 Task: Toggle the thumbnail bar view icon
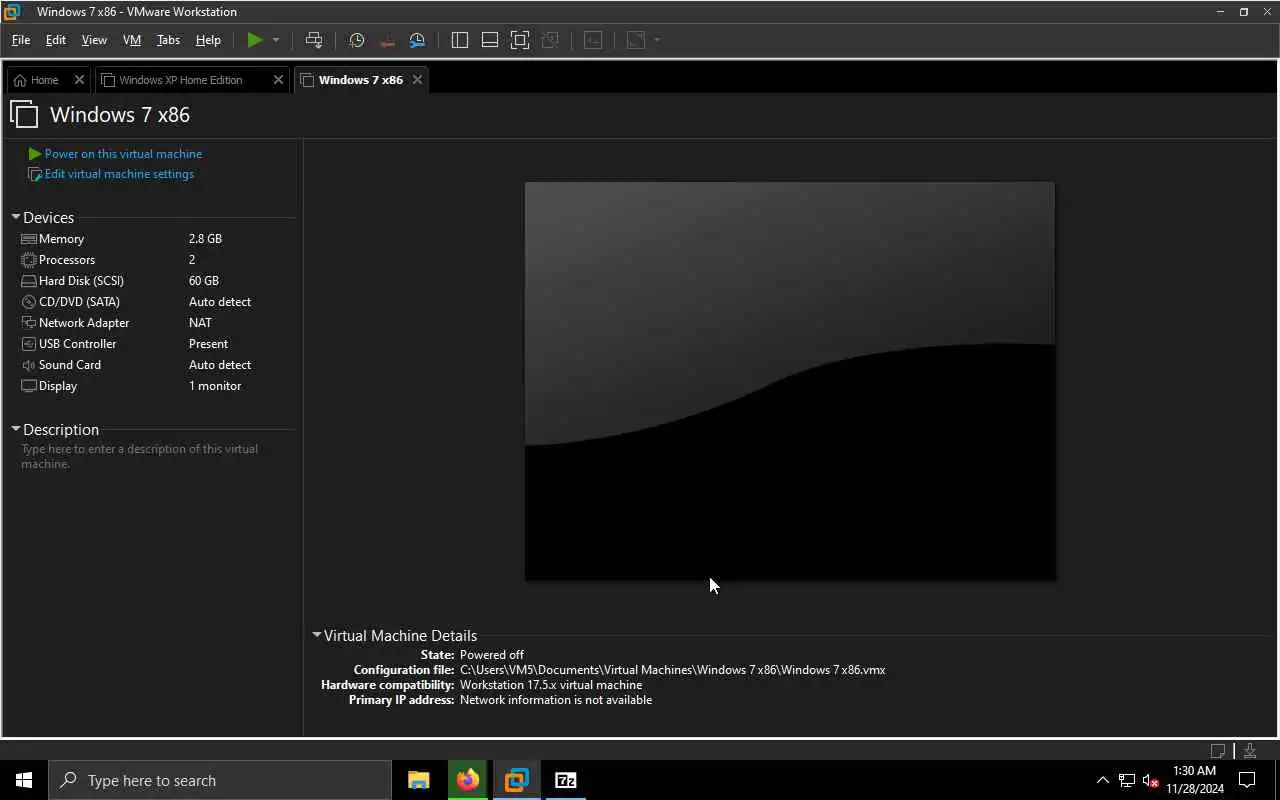[x=490, y=40]
